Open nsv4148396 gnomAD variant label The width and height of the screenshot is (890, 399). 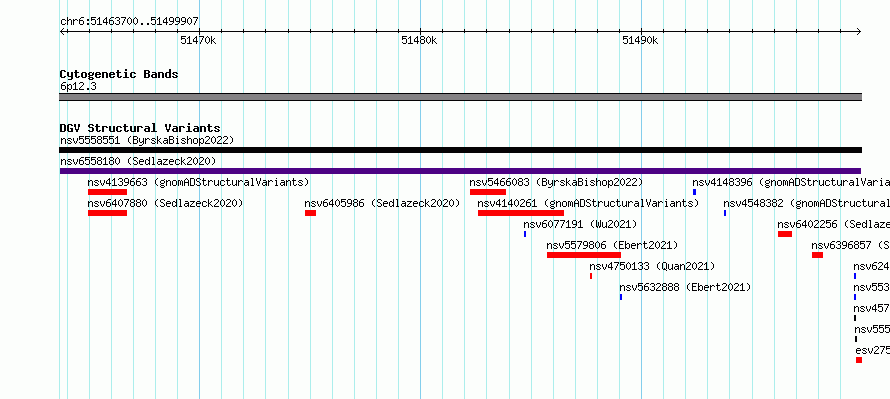[791, 182]
